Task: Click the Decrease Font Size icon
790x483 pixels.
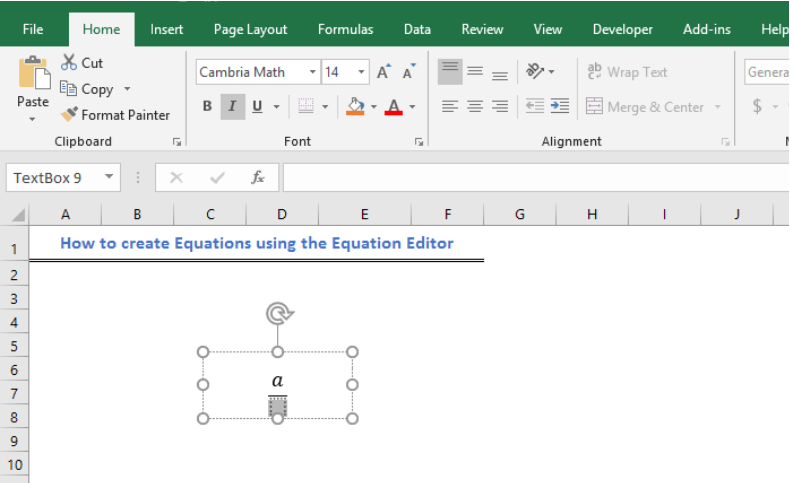Action: coord(409,72)
